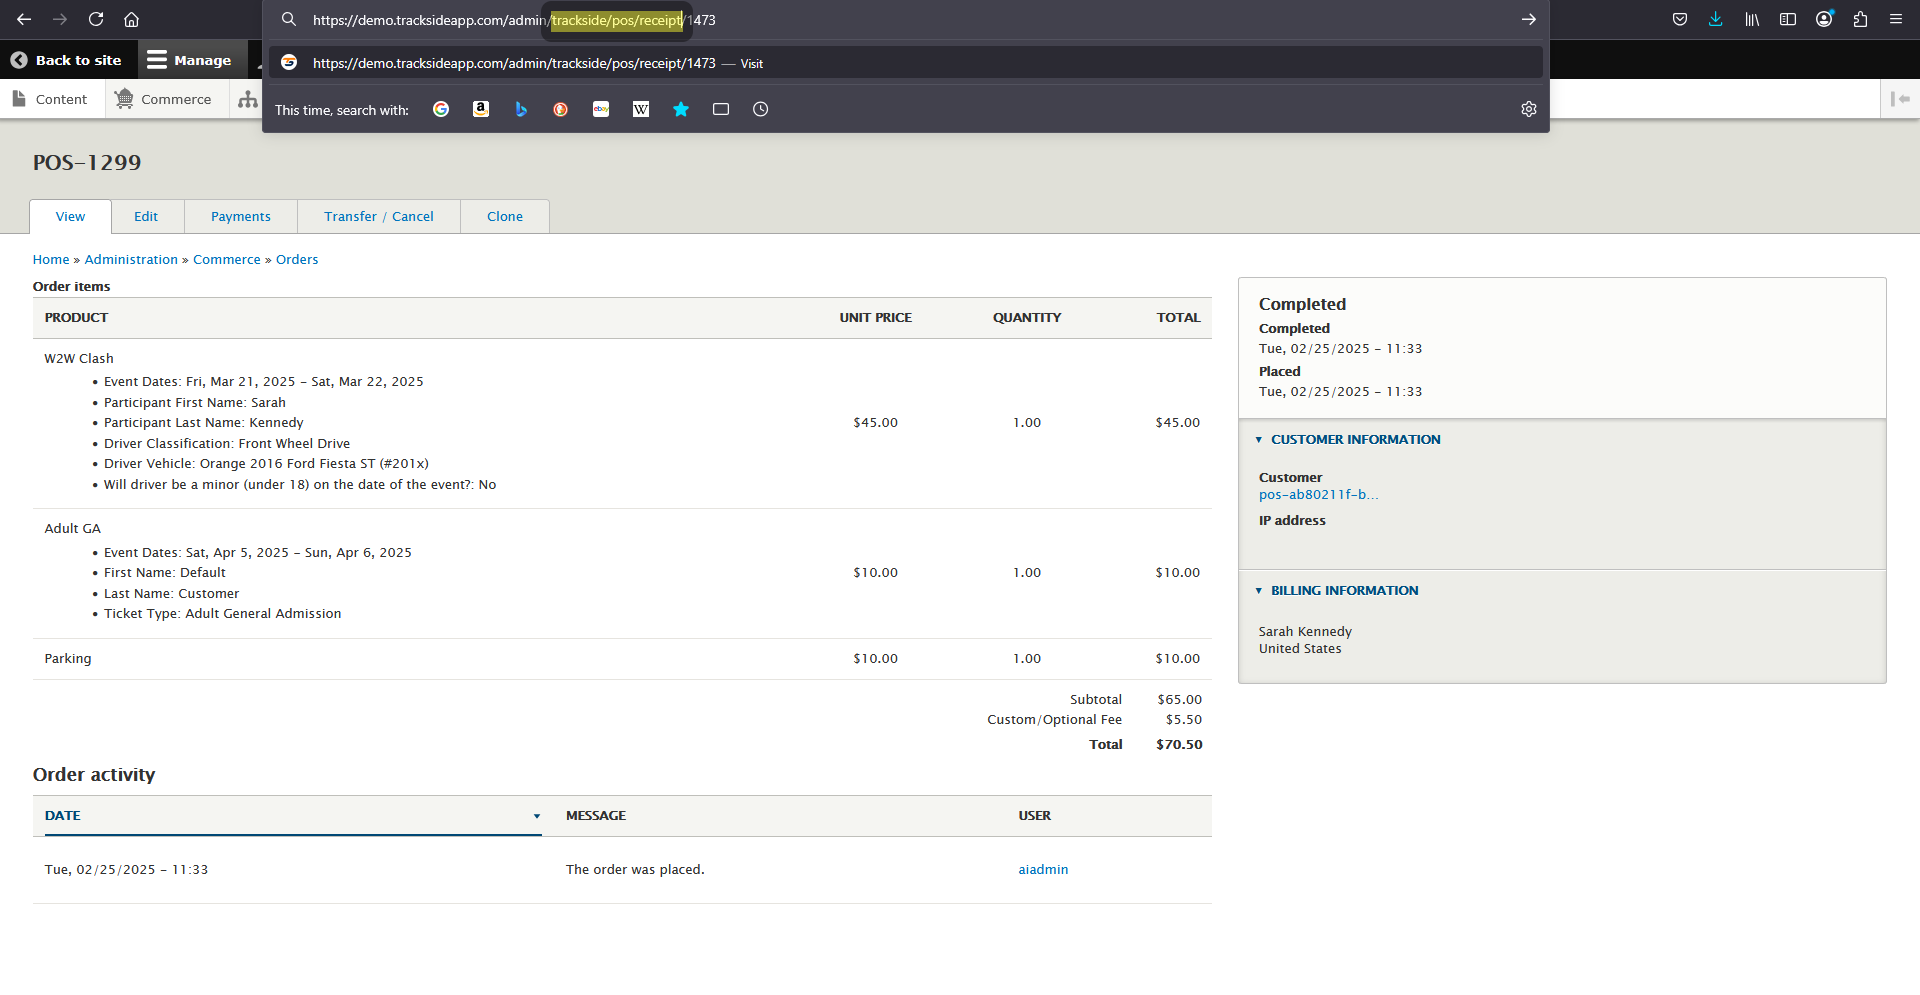Click the POS-1299 page title
The width and height of the screenshot is (1920, 995).
[x=87, y=162]
